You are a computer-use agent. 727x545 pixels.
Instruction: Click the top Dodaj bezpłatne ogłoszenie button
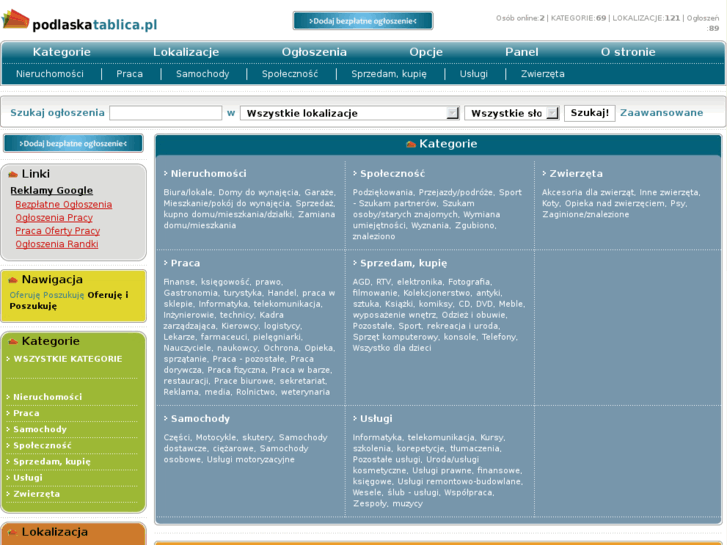coord(363,21)
